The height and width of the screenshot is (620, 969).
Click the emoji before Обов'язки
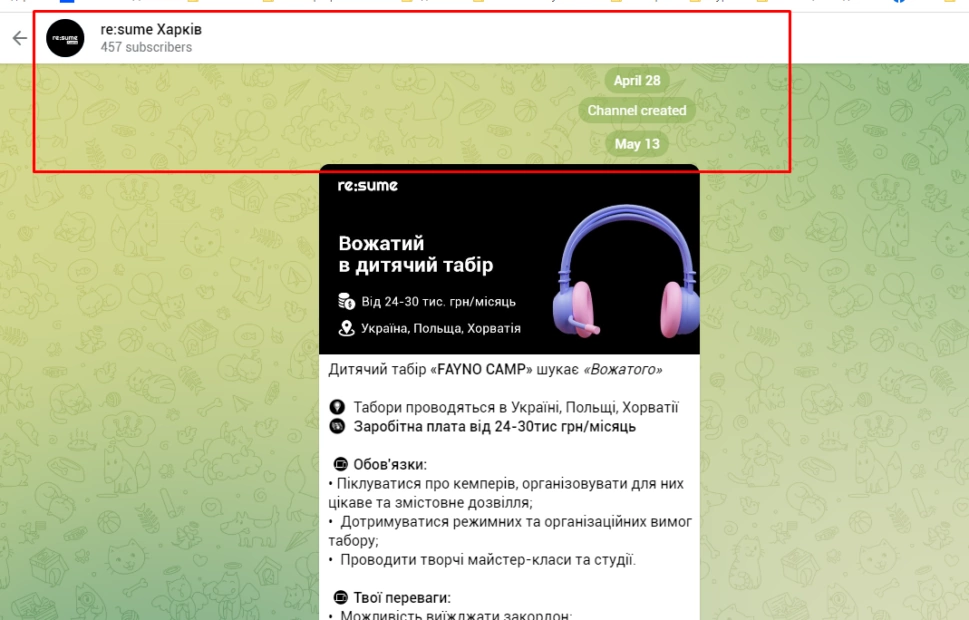click(x=341, y=464)
